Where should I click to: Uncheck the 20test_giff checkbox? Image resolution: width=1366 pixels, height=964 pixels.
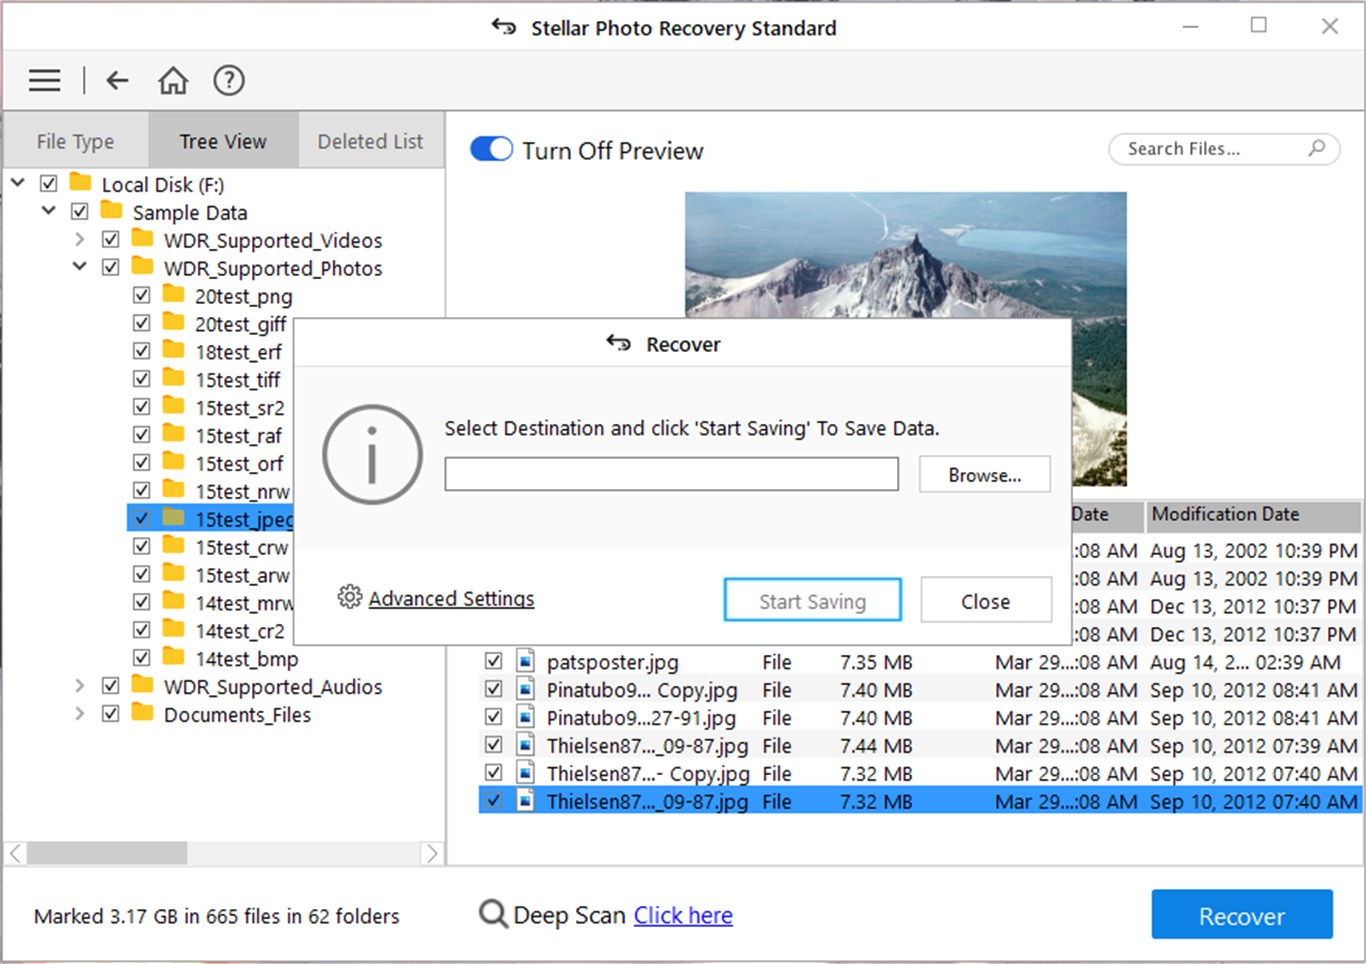pos(142,323)
